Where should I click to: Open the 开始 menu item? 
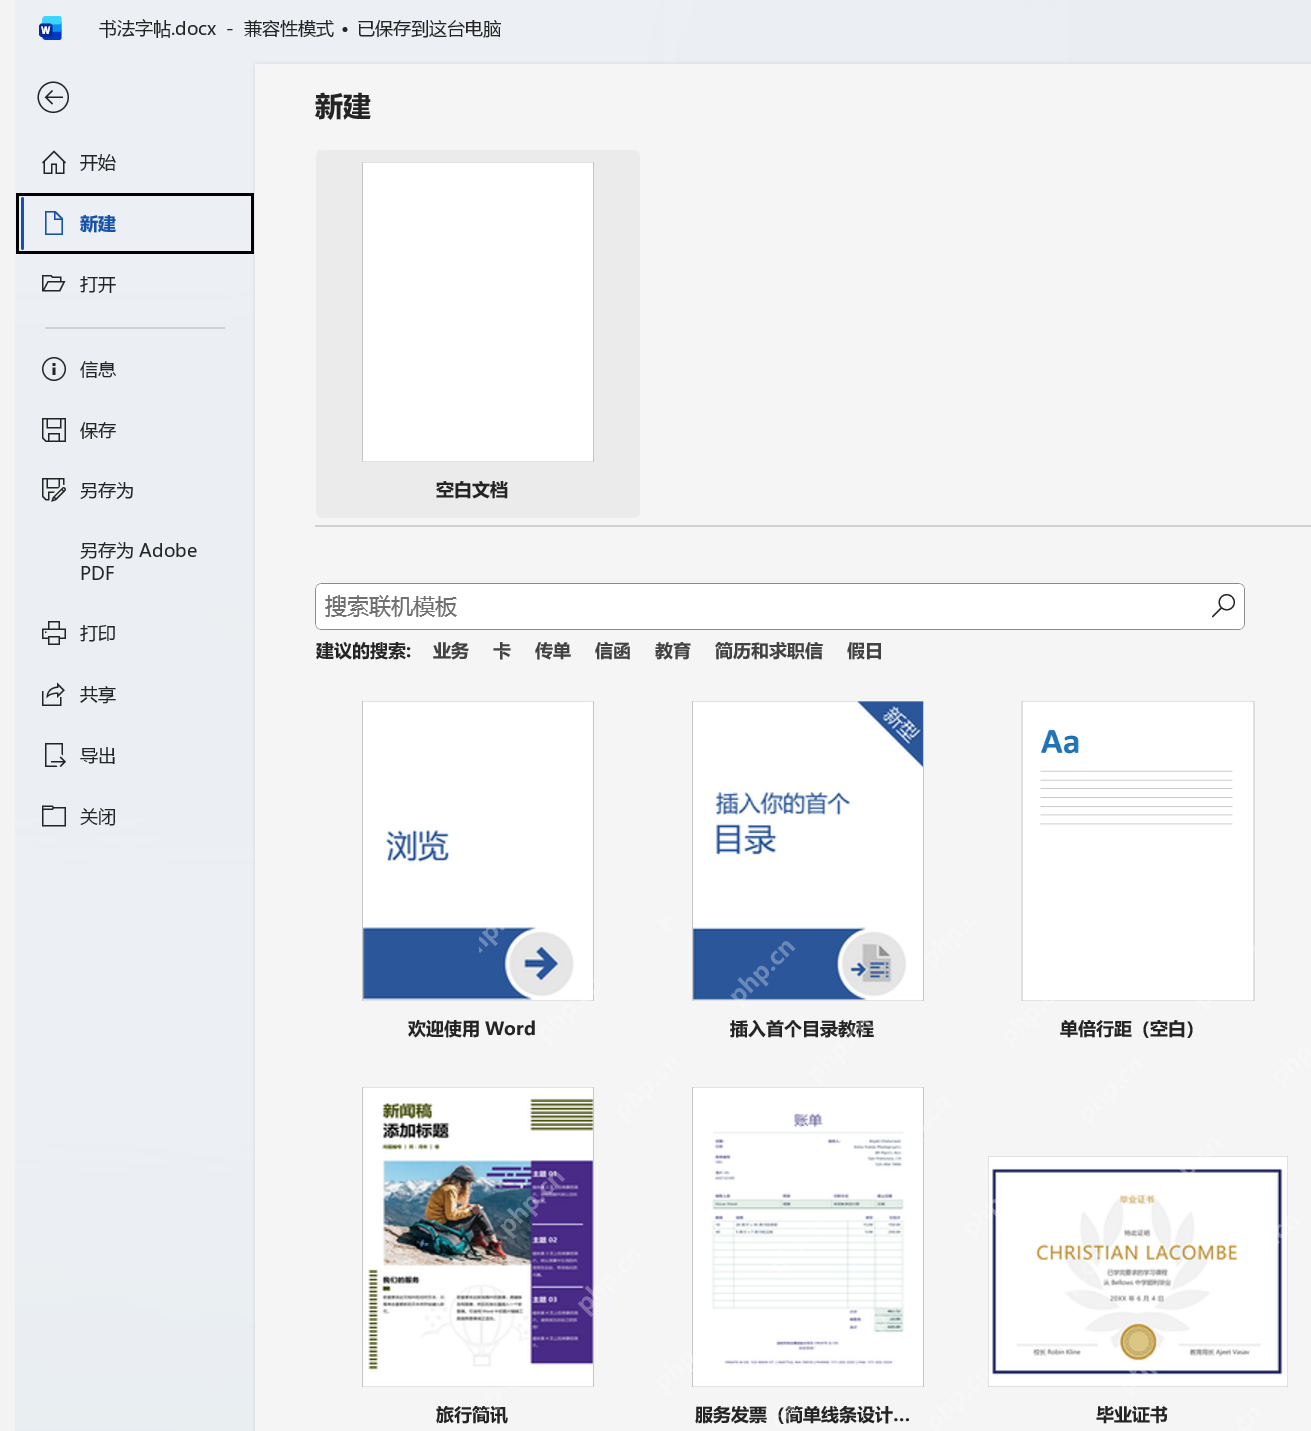tap(135, 163)
